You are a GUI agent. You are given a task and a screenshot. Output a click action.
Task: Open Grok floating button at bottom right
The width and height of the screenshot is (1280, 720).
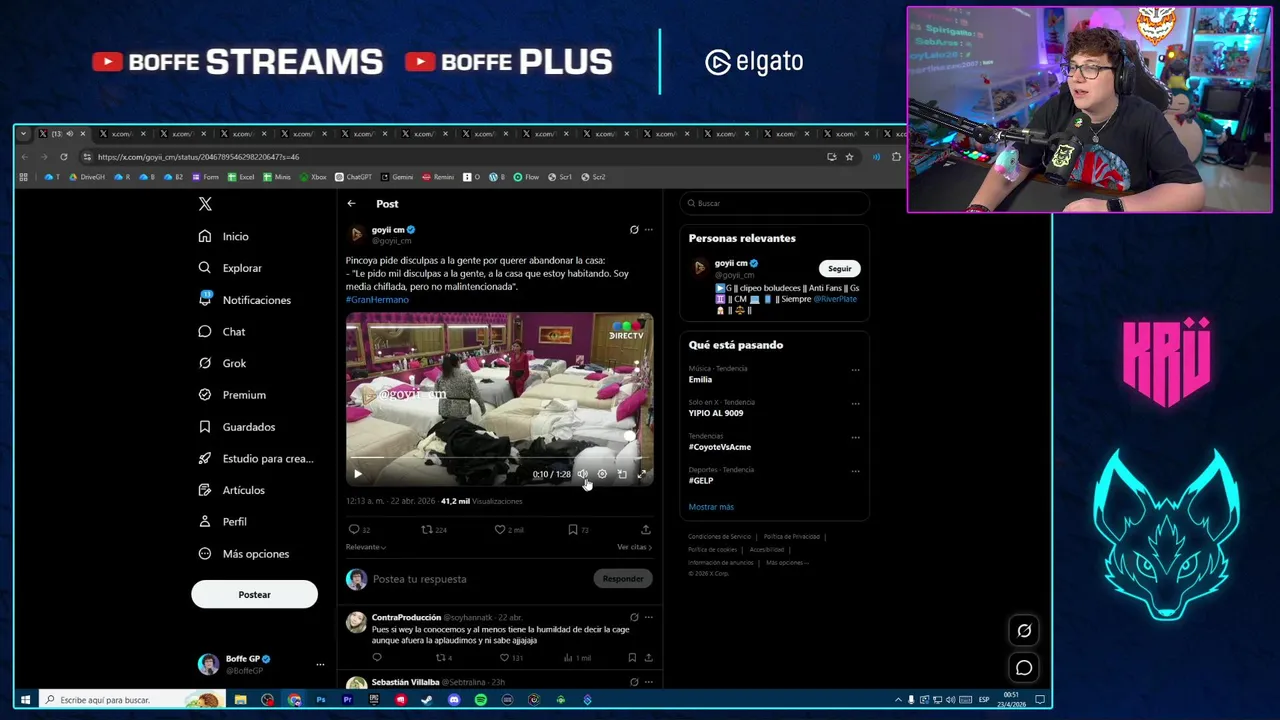[x=1024, y=631]
